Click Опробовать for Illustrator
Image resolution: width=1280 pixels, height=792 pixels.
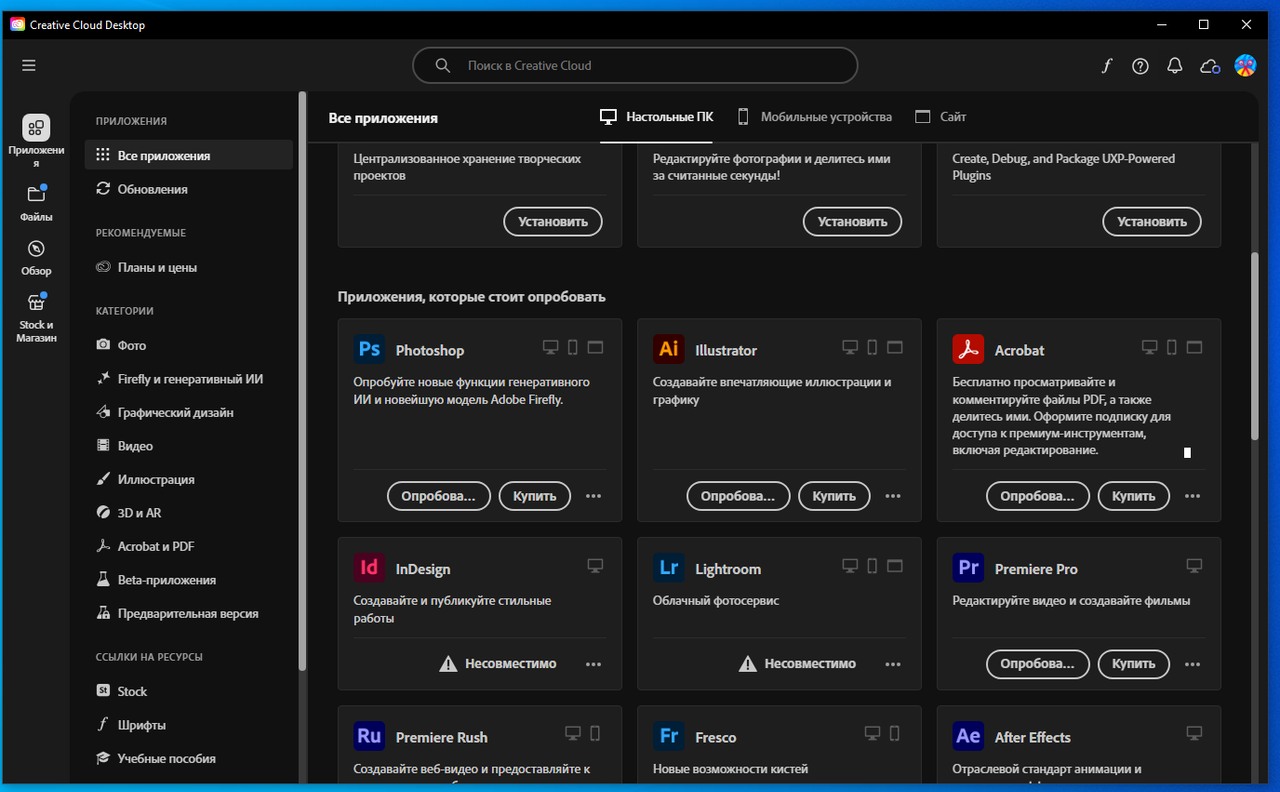pyautogui.click(x=738, y=496)
